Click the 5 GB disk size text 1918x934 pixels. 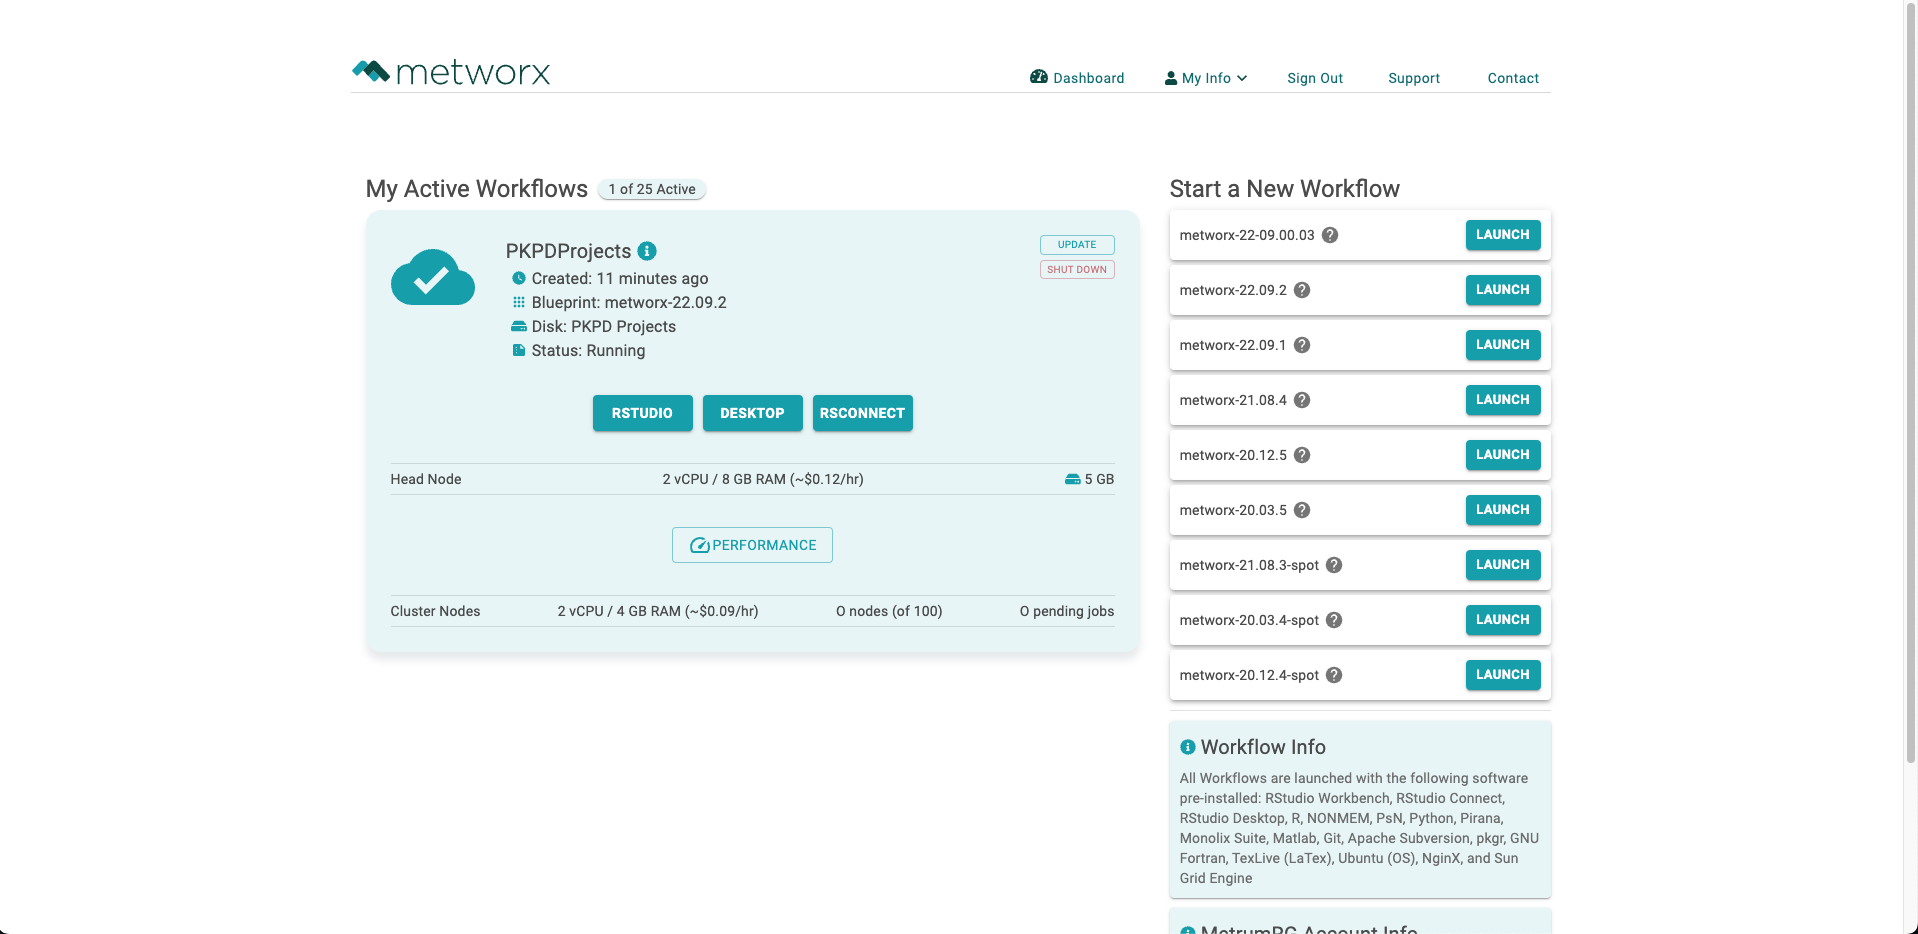coord(1099,479)
